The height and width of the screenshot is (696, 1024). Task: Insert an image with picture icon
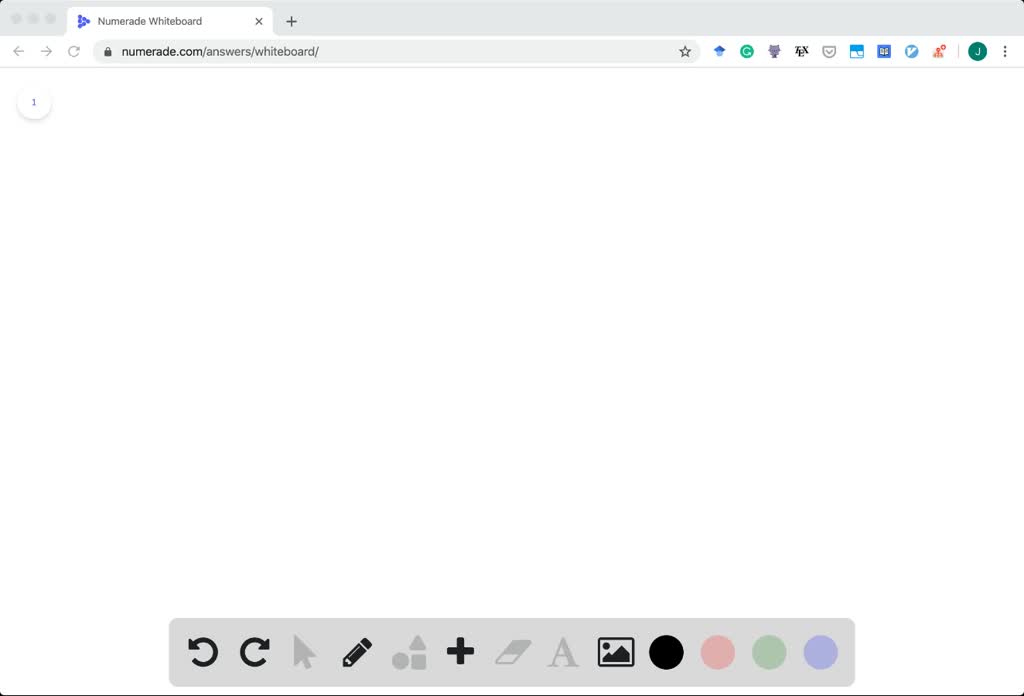(x=616, y=652)
